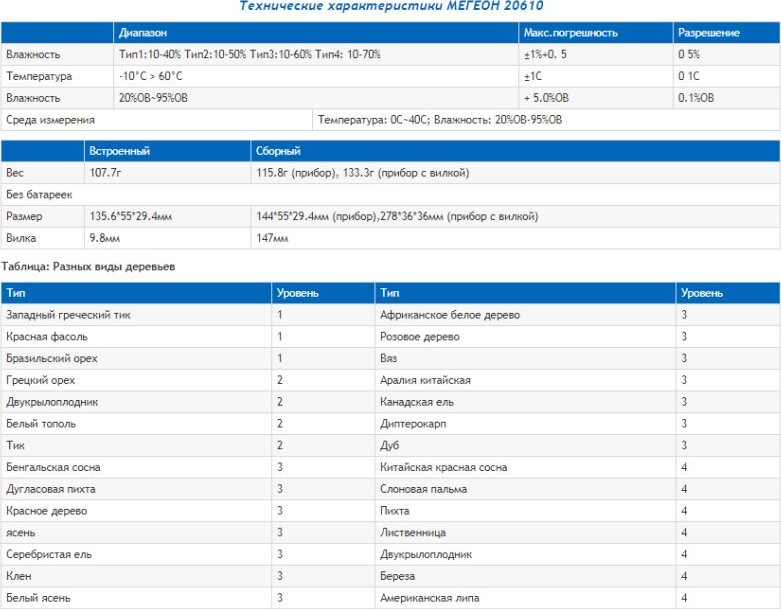Select 'Бенгальская сосна' entry
The image size is (781, 609).
[53, 467]
